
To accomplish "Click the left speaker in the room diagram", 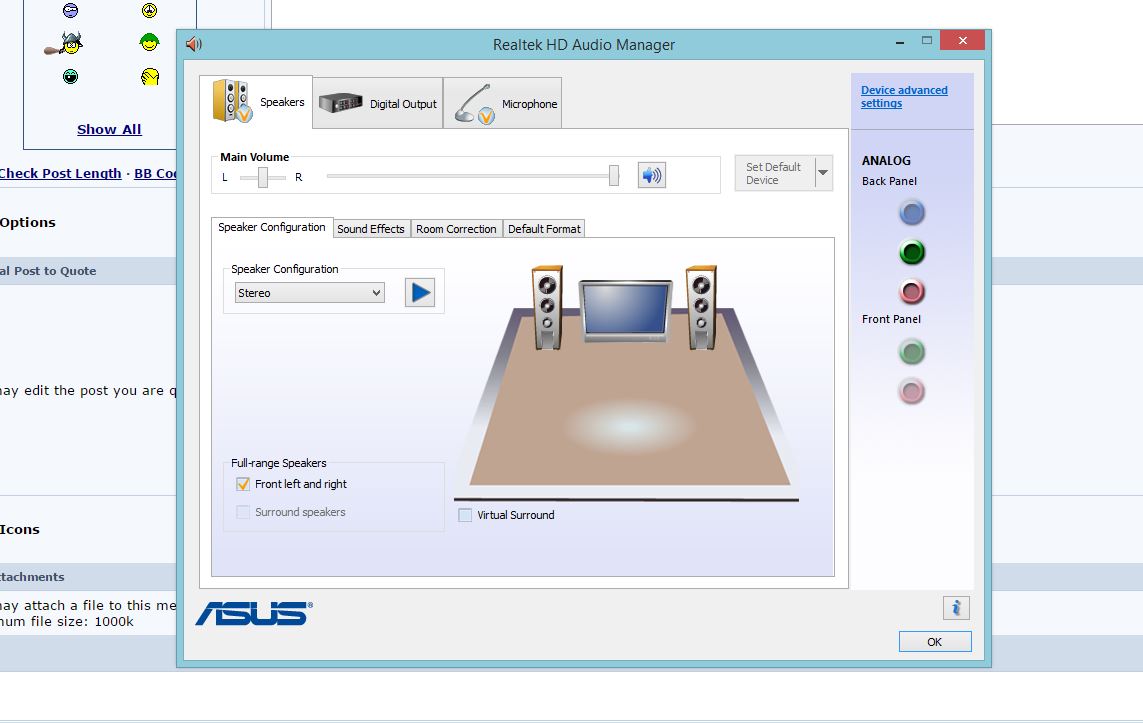I will pyautogui.click(x=547, y=307).
